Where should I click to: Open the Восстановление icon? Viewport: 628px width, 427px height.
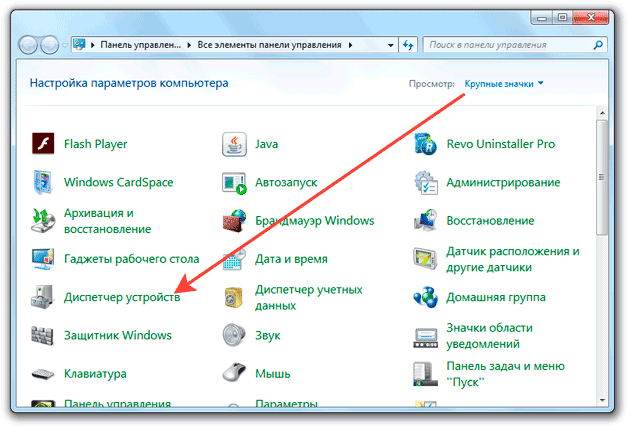[x=425, y=220]
